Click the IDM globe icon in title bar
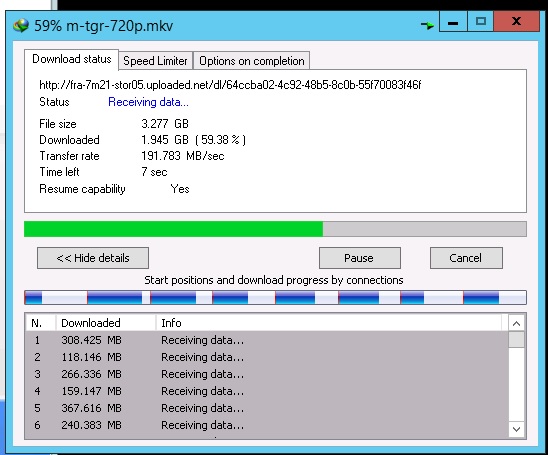 (21, 26)
